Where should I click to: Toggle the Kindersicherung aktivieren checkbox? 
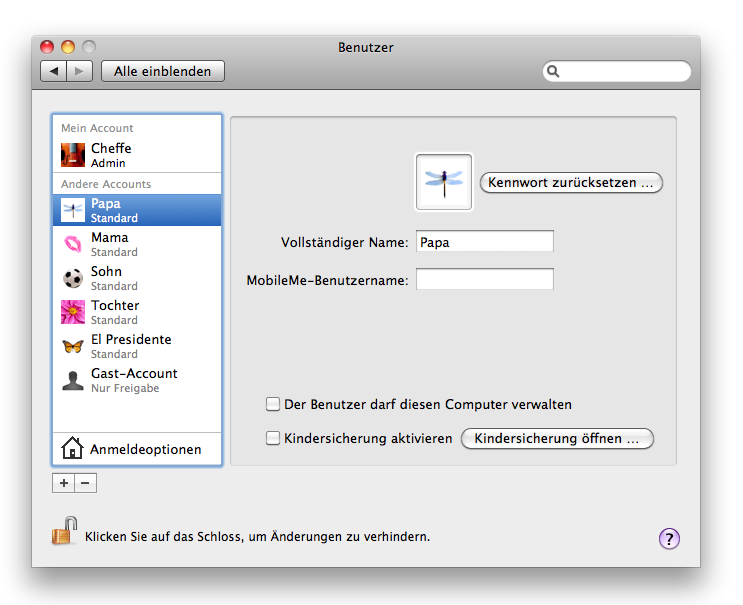(x=273, y=438)
